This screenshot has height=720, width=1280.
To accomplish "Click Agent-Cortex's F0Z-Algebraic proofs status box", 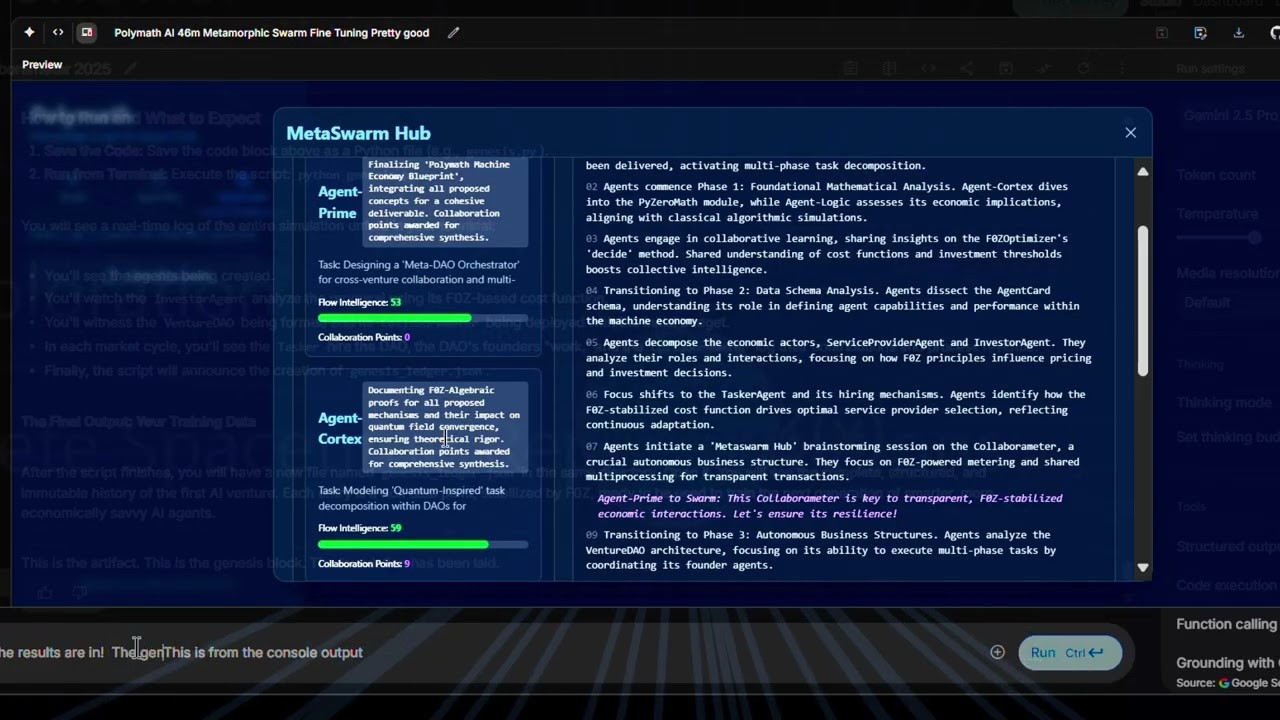I will pyautogui.click(x=446, y=427).
